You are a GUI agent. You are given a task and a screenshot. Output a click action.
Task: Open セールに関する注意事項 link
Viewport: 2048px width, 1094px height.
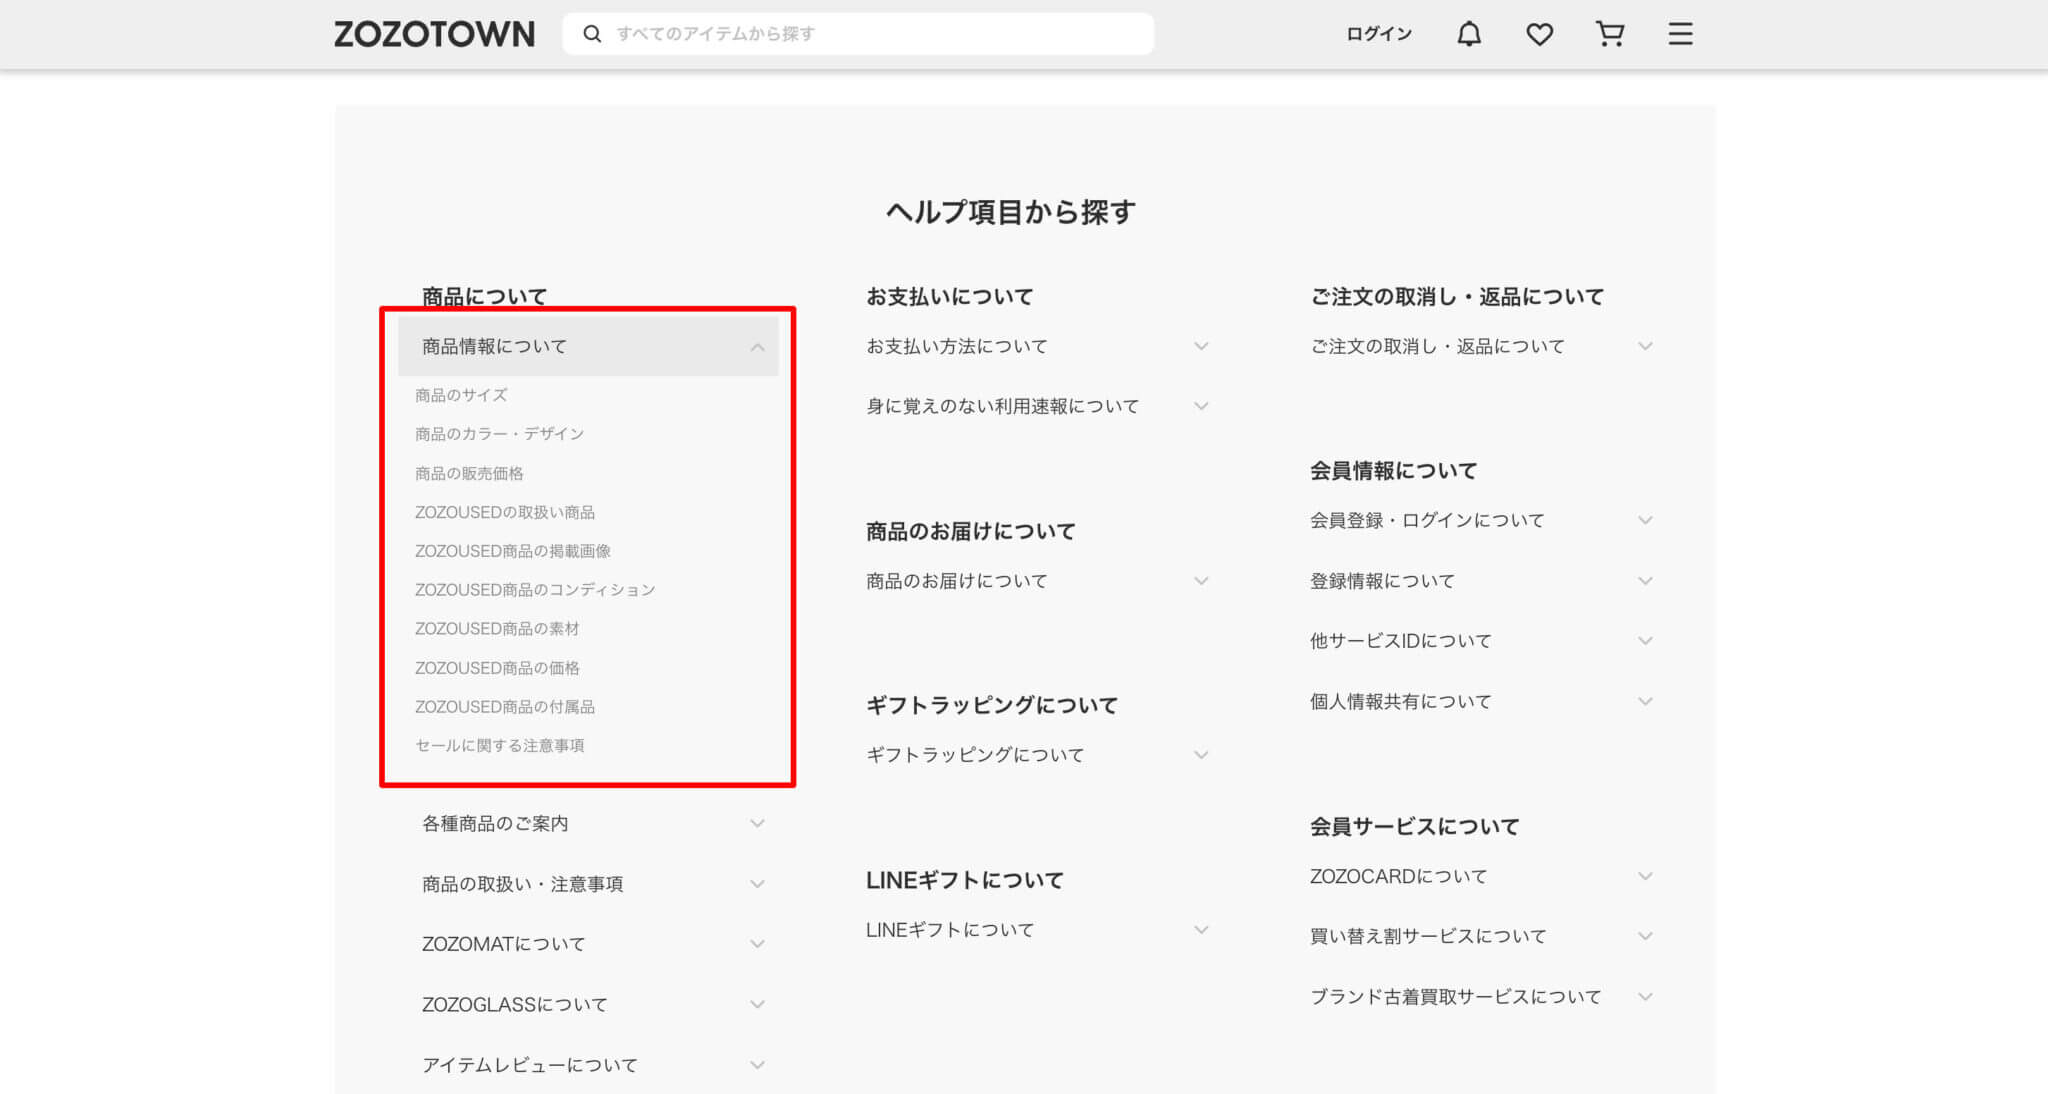(499, 746)
